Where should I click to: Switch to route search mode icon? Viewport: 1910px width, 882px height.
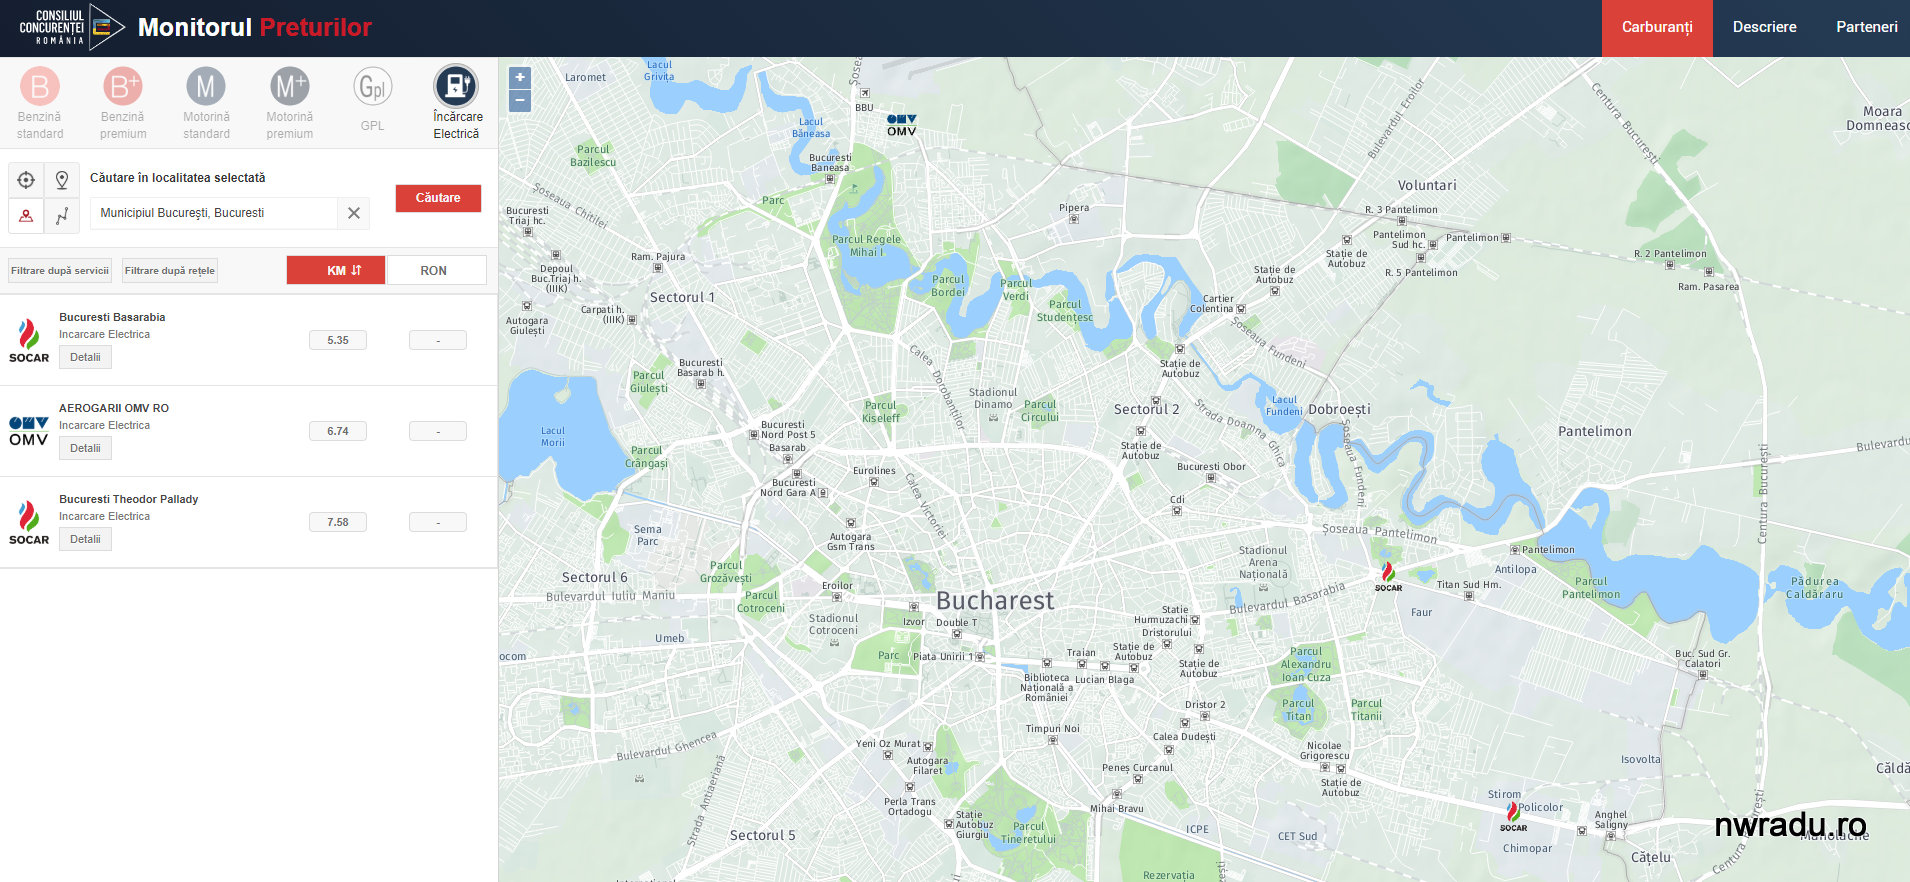(62, 215)
